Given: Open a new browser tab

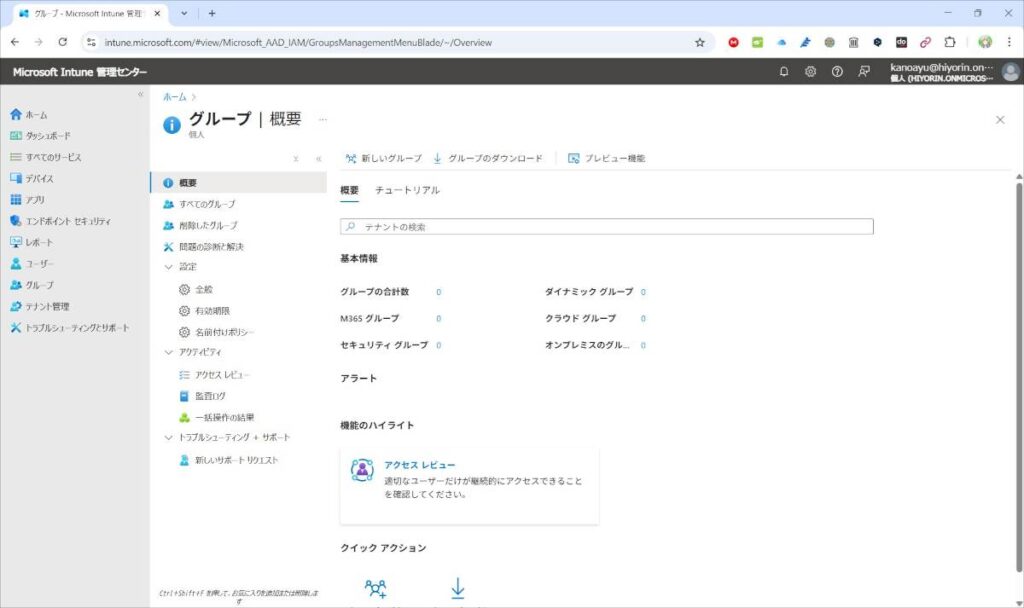Looking at the screenshot, I should [212, 13].
